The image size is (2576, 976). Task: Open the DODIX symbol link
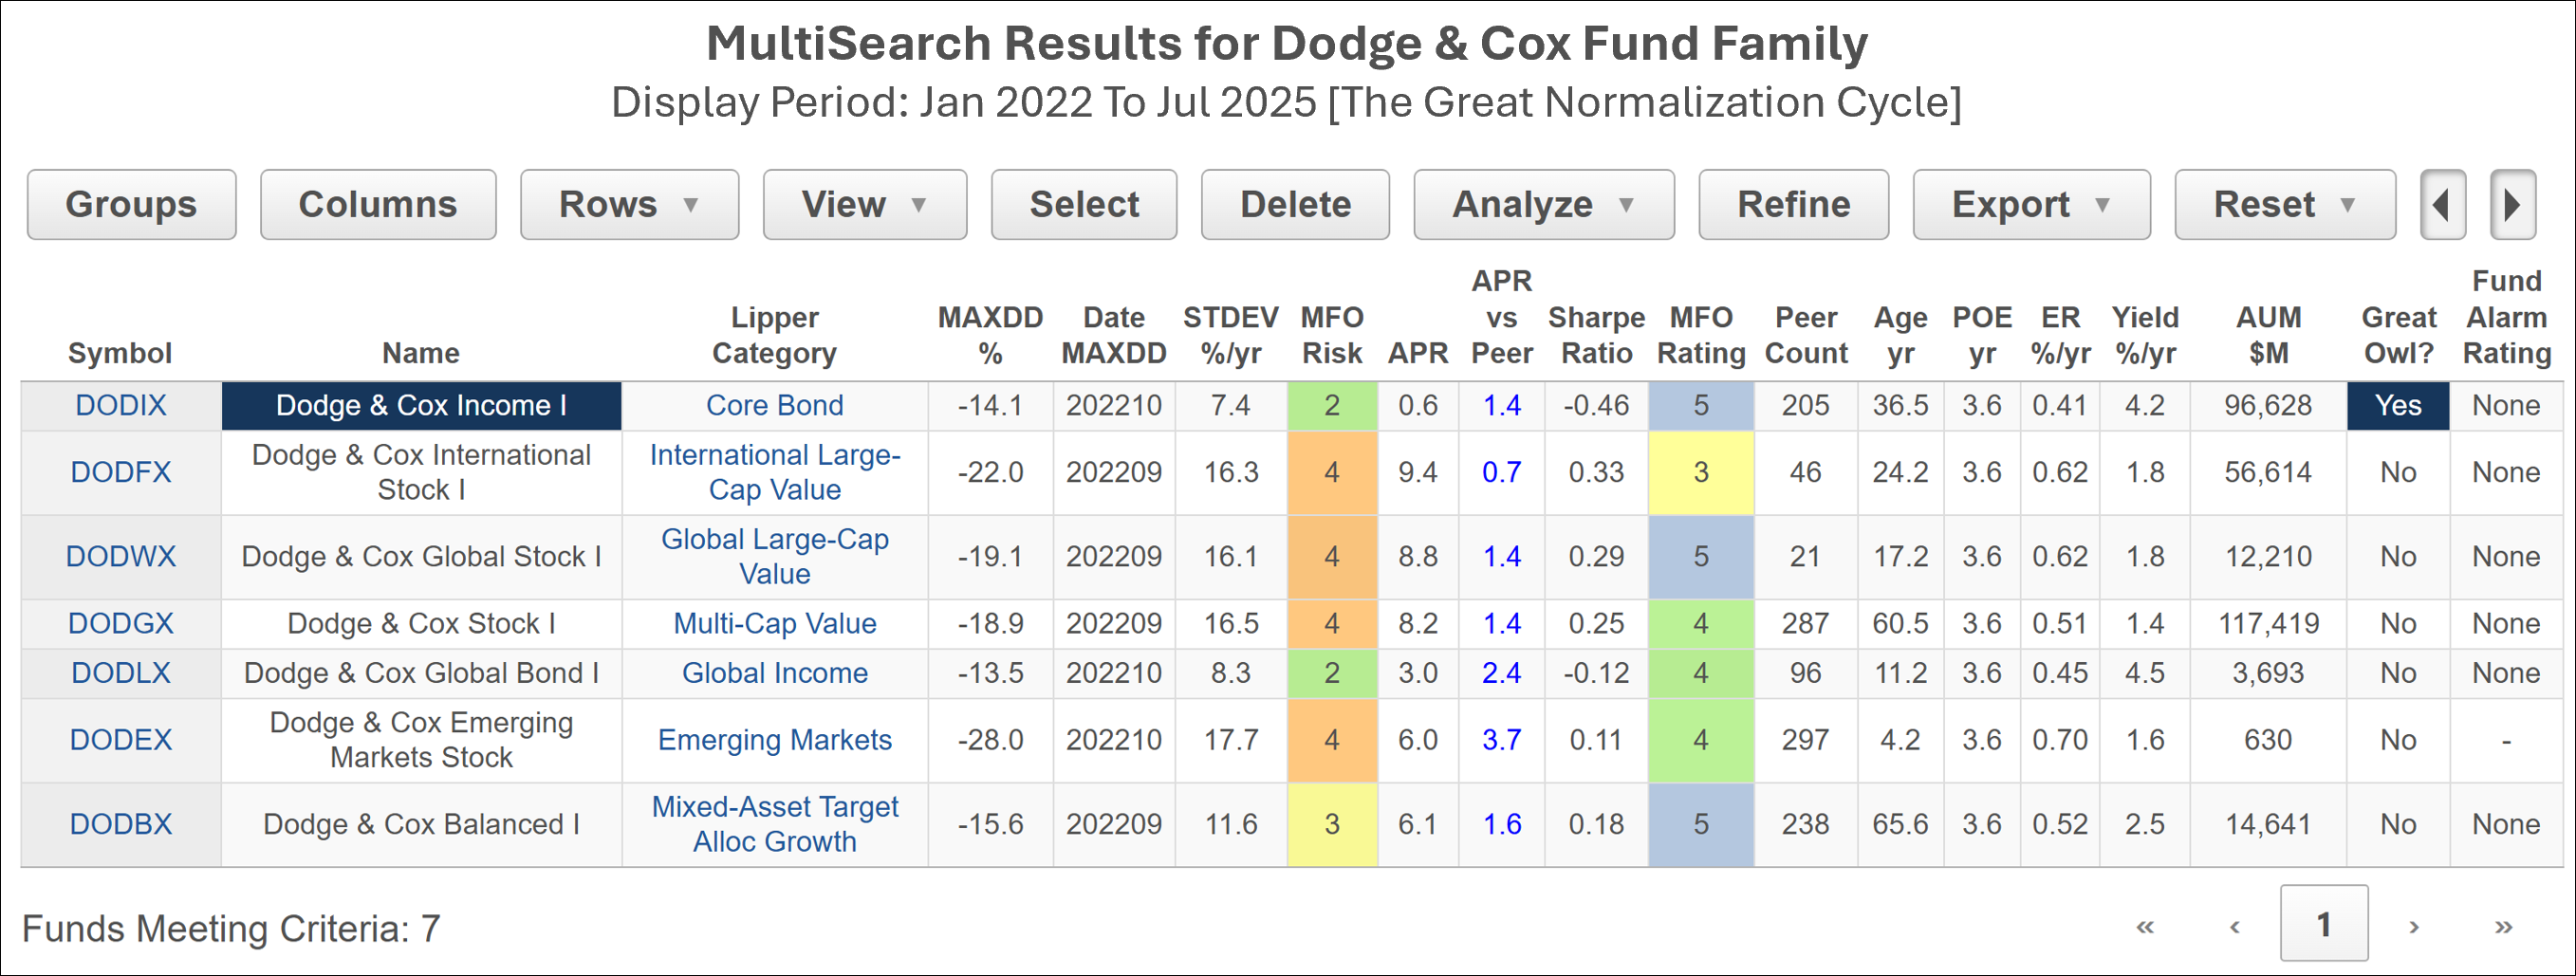point(121,406)
